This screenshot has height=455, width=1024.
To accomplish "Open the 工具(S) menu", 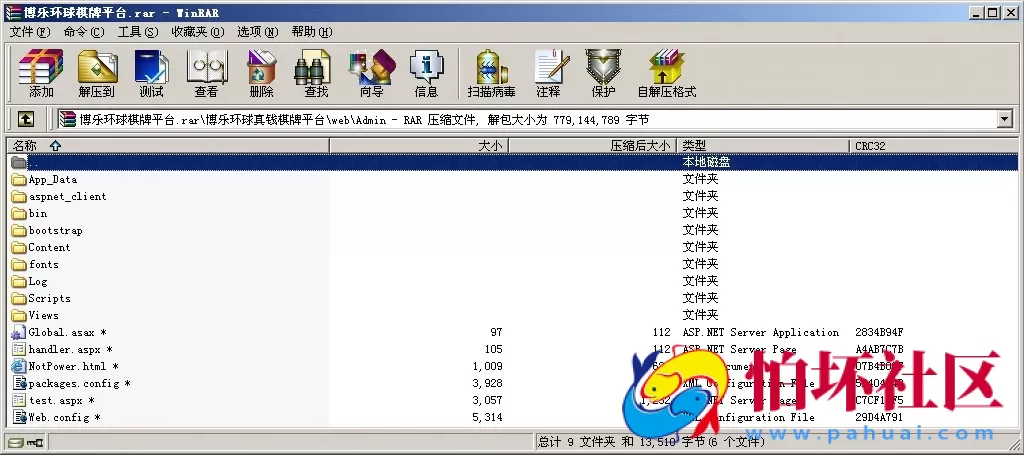I will click(138, 32).
